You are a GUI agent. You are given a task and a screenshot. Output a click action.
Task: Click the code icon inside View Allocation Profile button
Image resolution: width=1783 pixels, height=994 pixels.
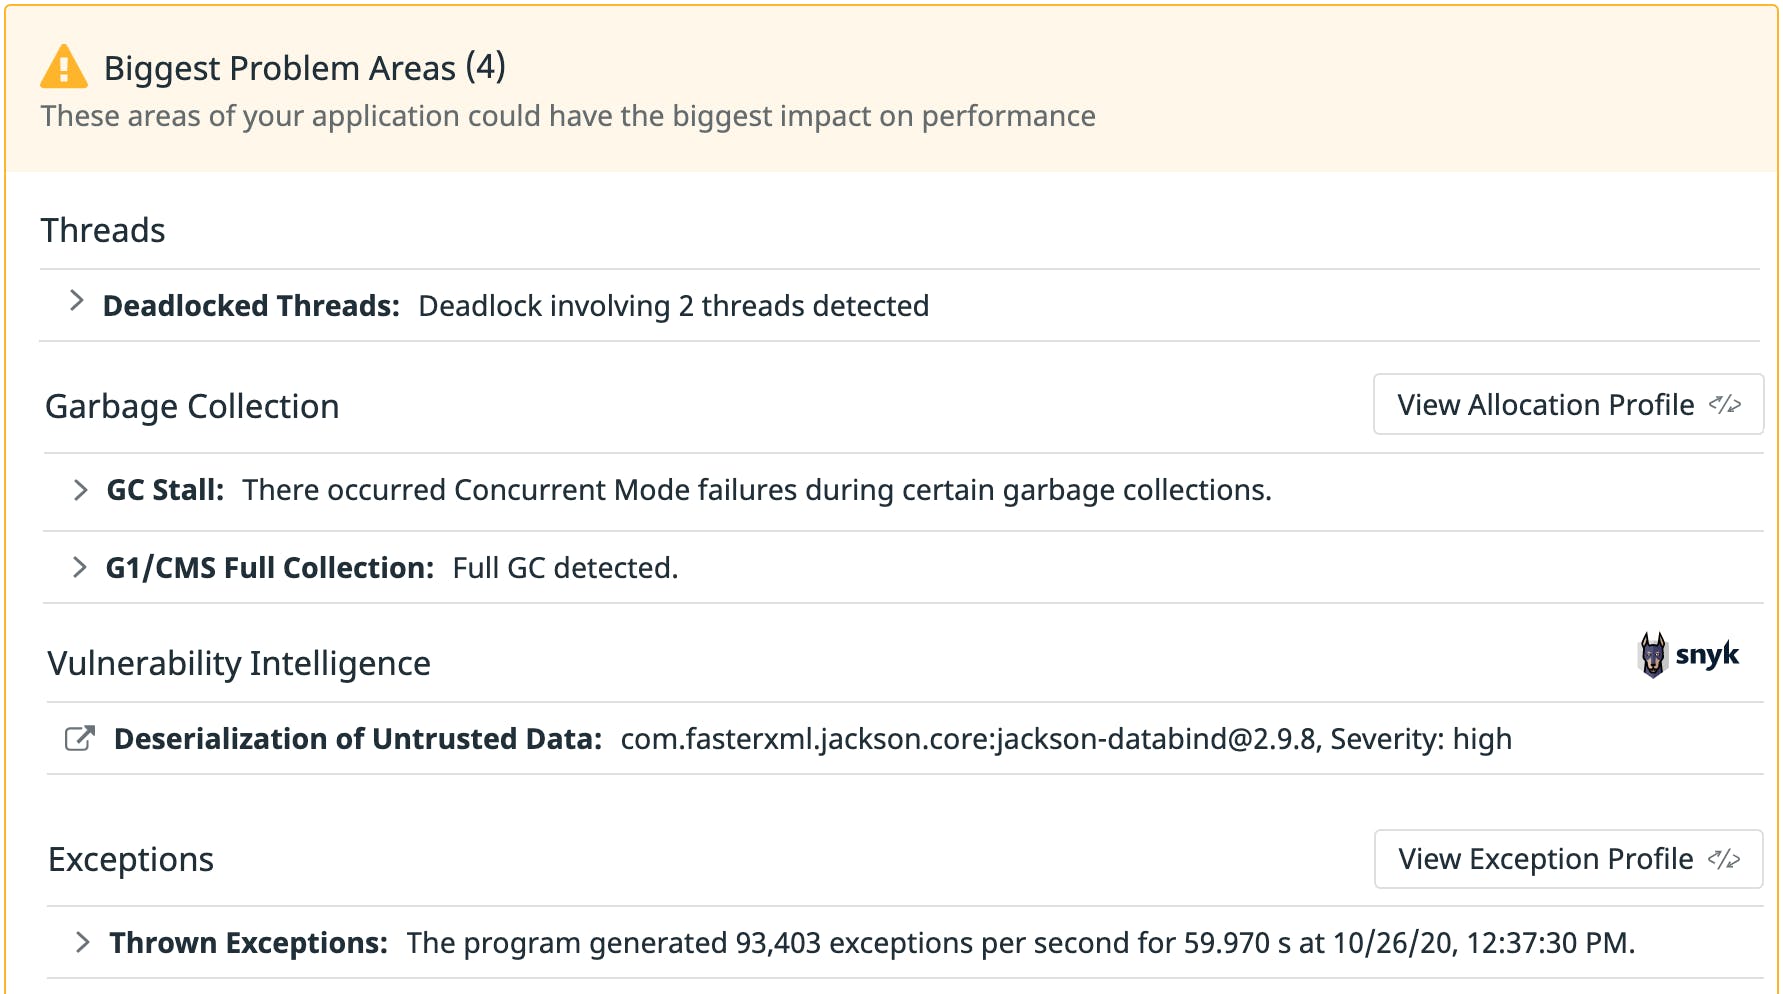pos(1724,404)
